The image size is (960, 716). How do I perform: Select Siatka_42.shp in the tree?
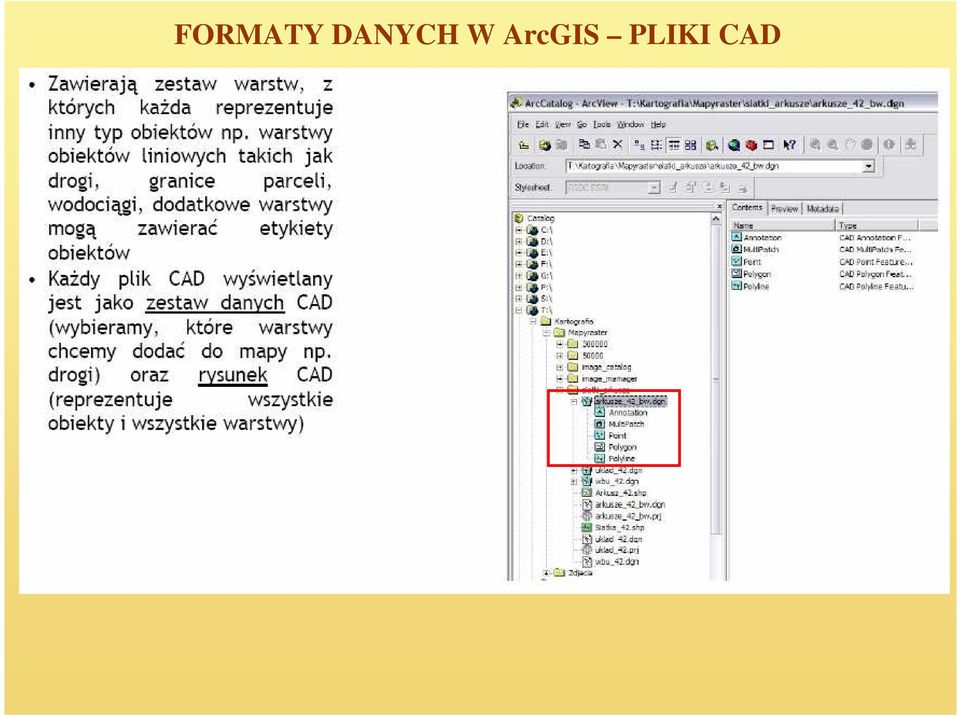pos(612,527)
